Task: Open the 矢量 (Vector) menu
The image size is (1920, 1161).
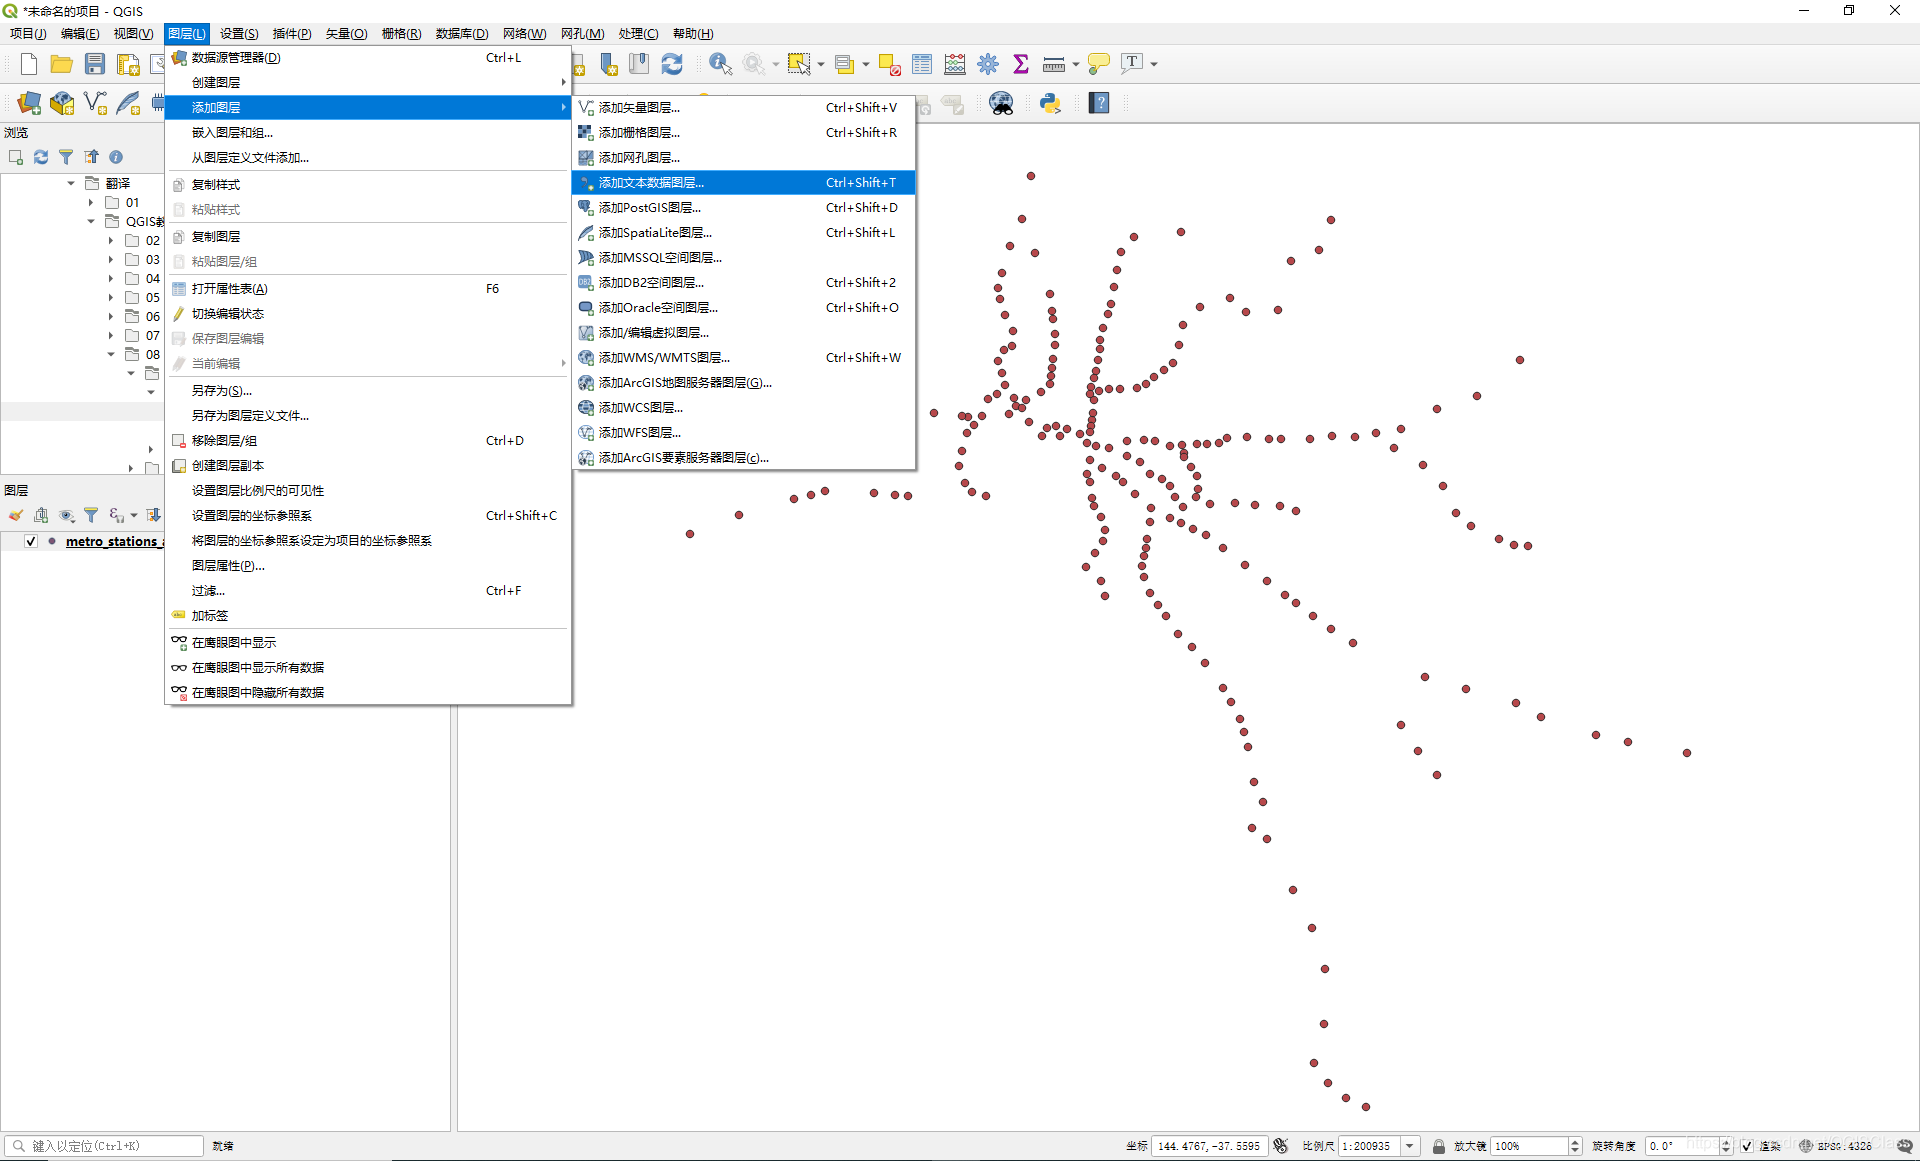Action: (346, 33)
